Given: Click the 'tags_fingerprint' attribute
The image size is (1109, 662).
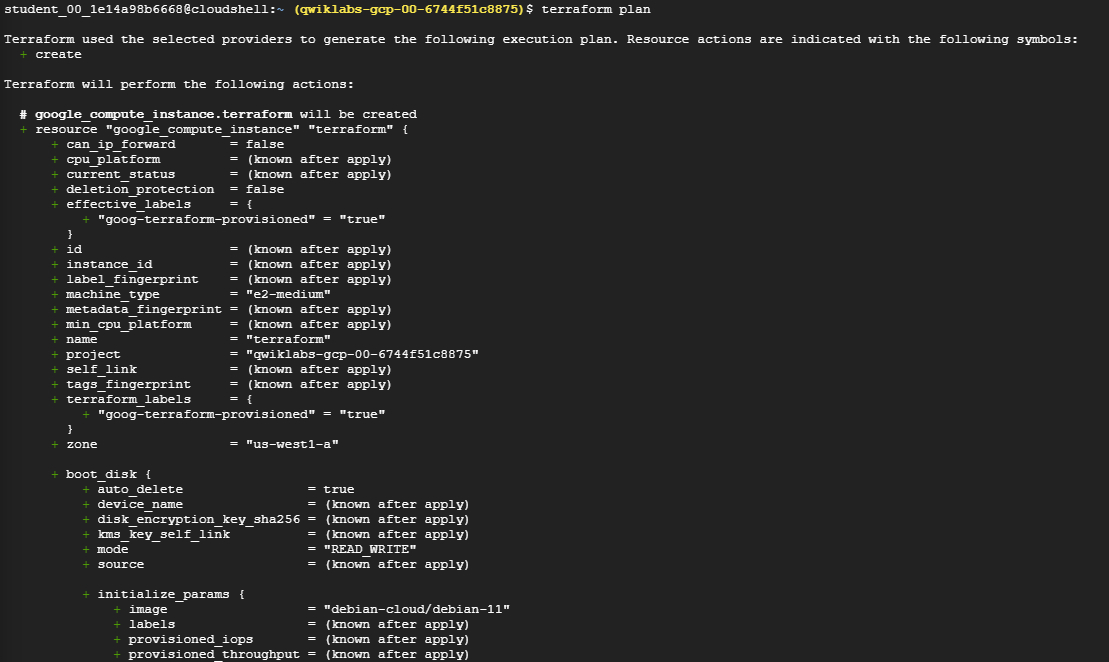Looking at the screenshot, I should click(x=129, y=384).
